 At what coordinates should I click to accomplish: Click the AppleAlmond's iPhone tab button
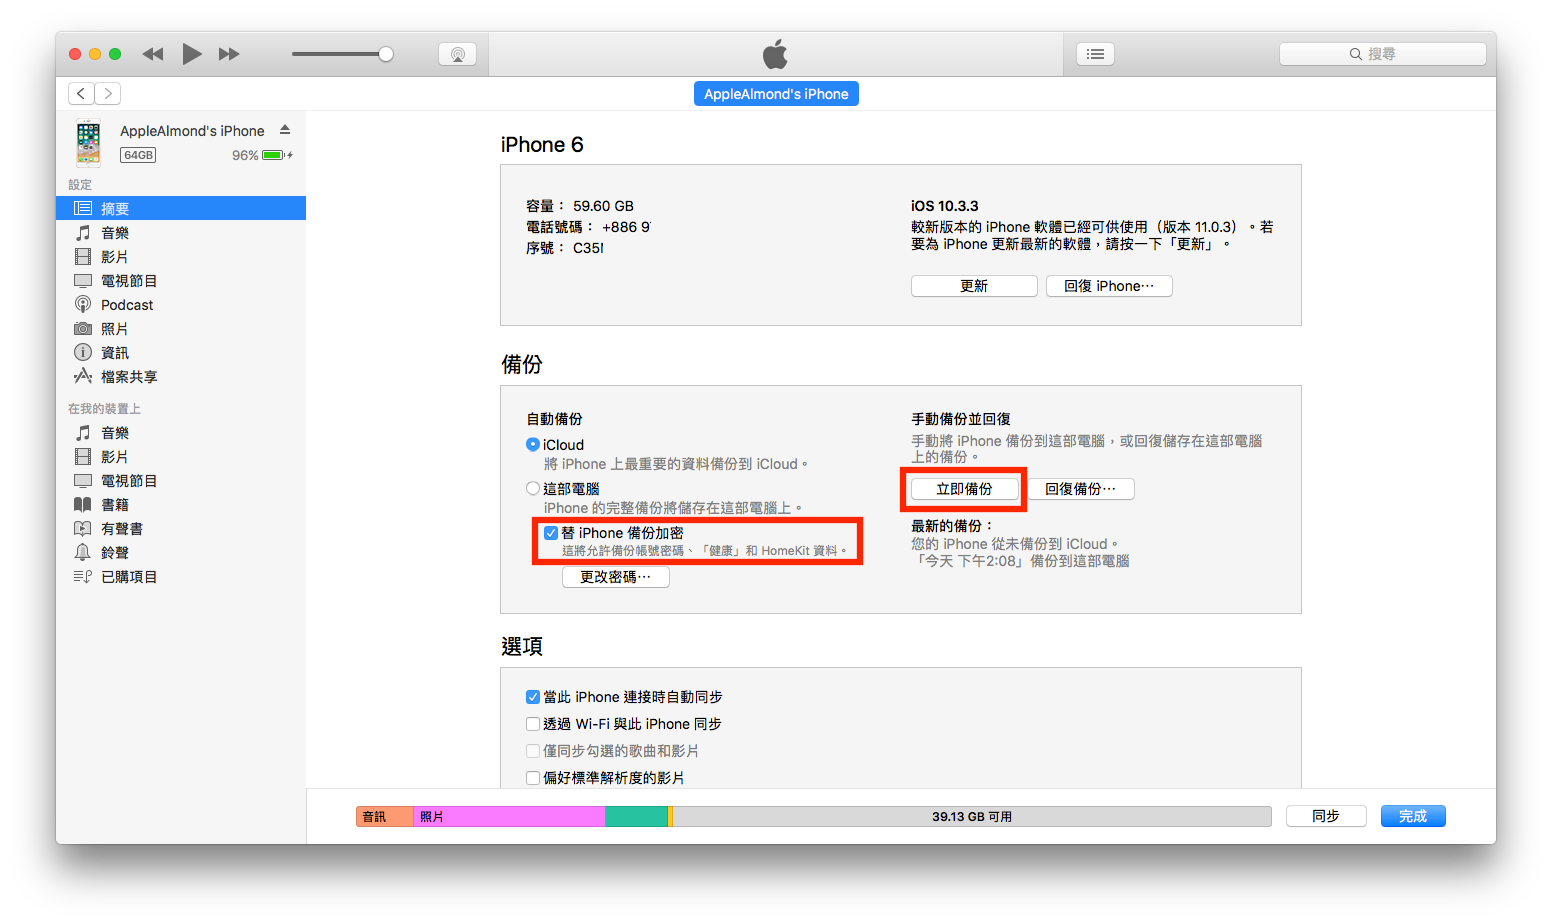776,94
